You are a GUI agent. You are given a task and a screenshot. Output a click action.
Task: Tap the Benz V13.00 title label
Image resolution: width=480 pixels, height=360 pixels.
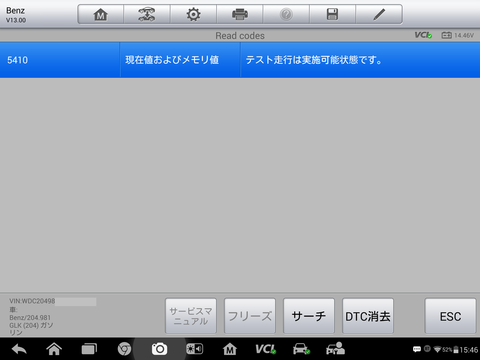pyautogui.click(x=16, y=15)
